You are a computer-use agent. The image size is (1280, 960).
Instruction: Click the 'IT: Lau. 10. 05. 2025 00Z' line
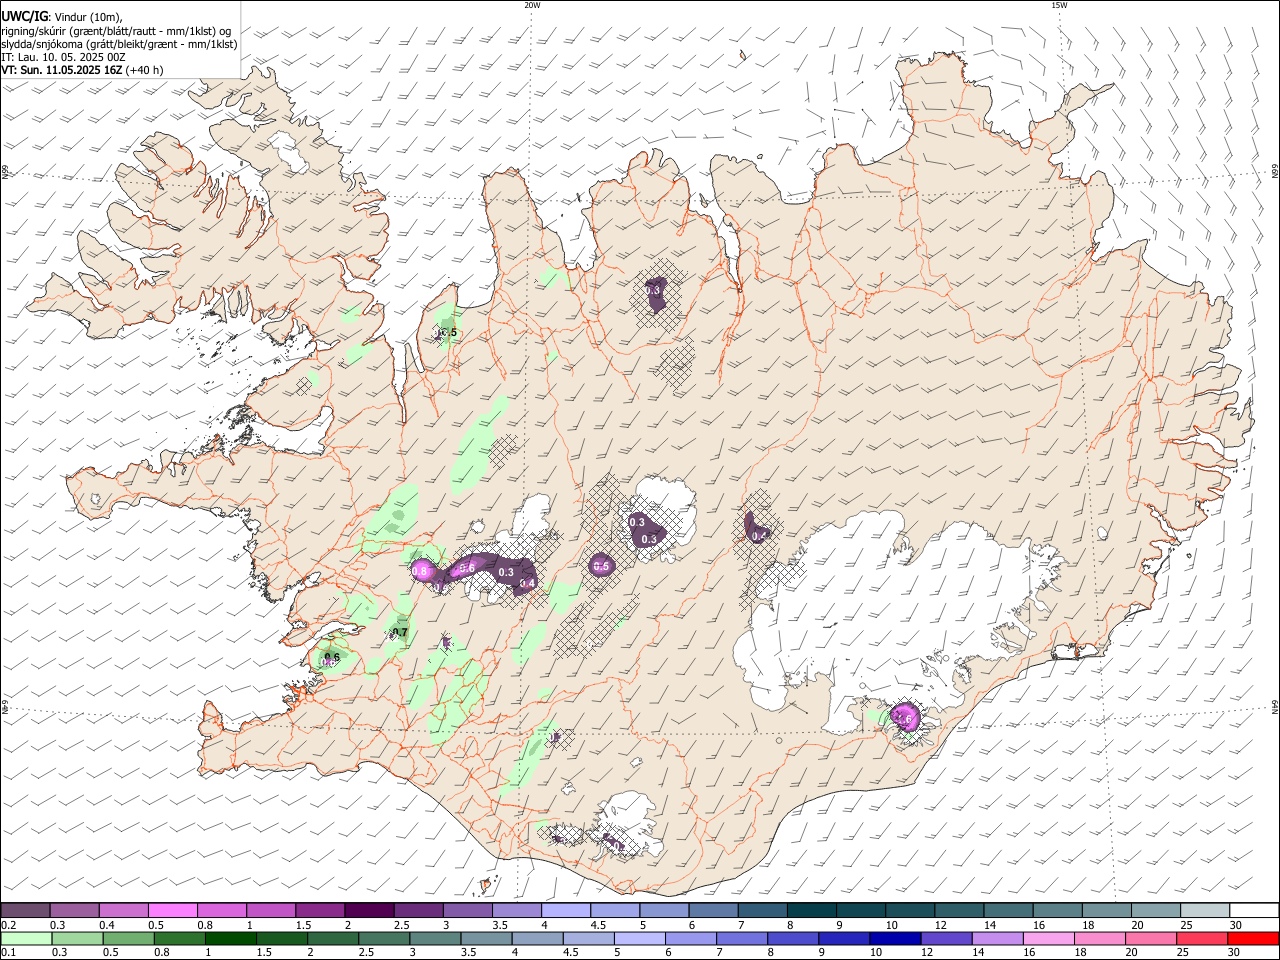coord(64,57)
